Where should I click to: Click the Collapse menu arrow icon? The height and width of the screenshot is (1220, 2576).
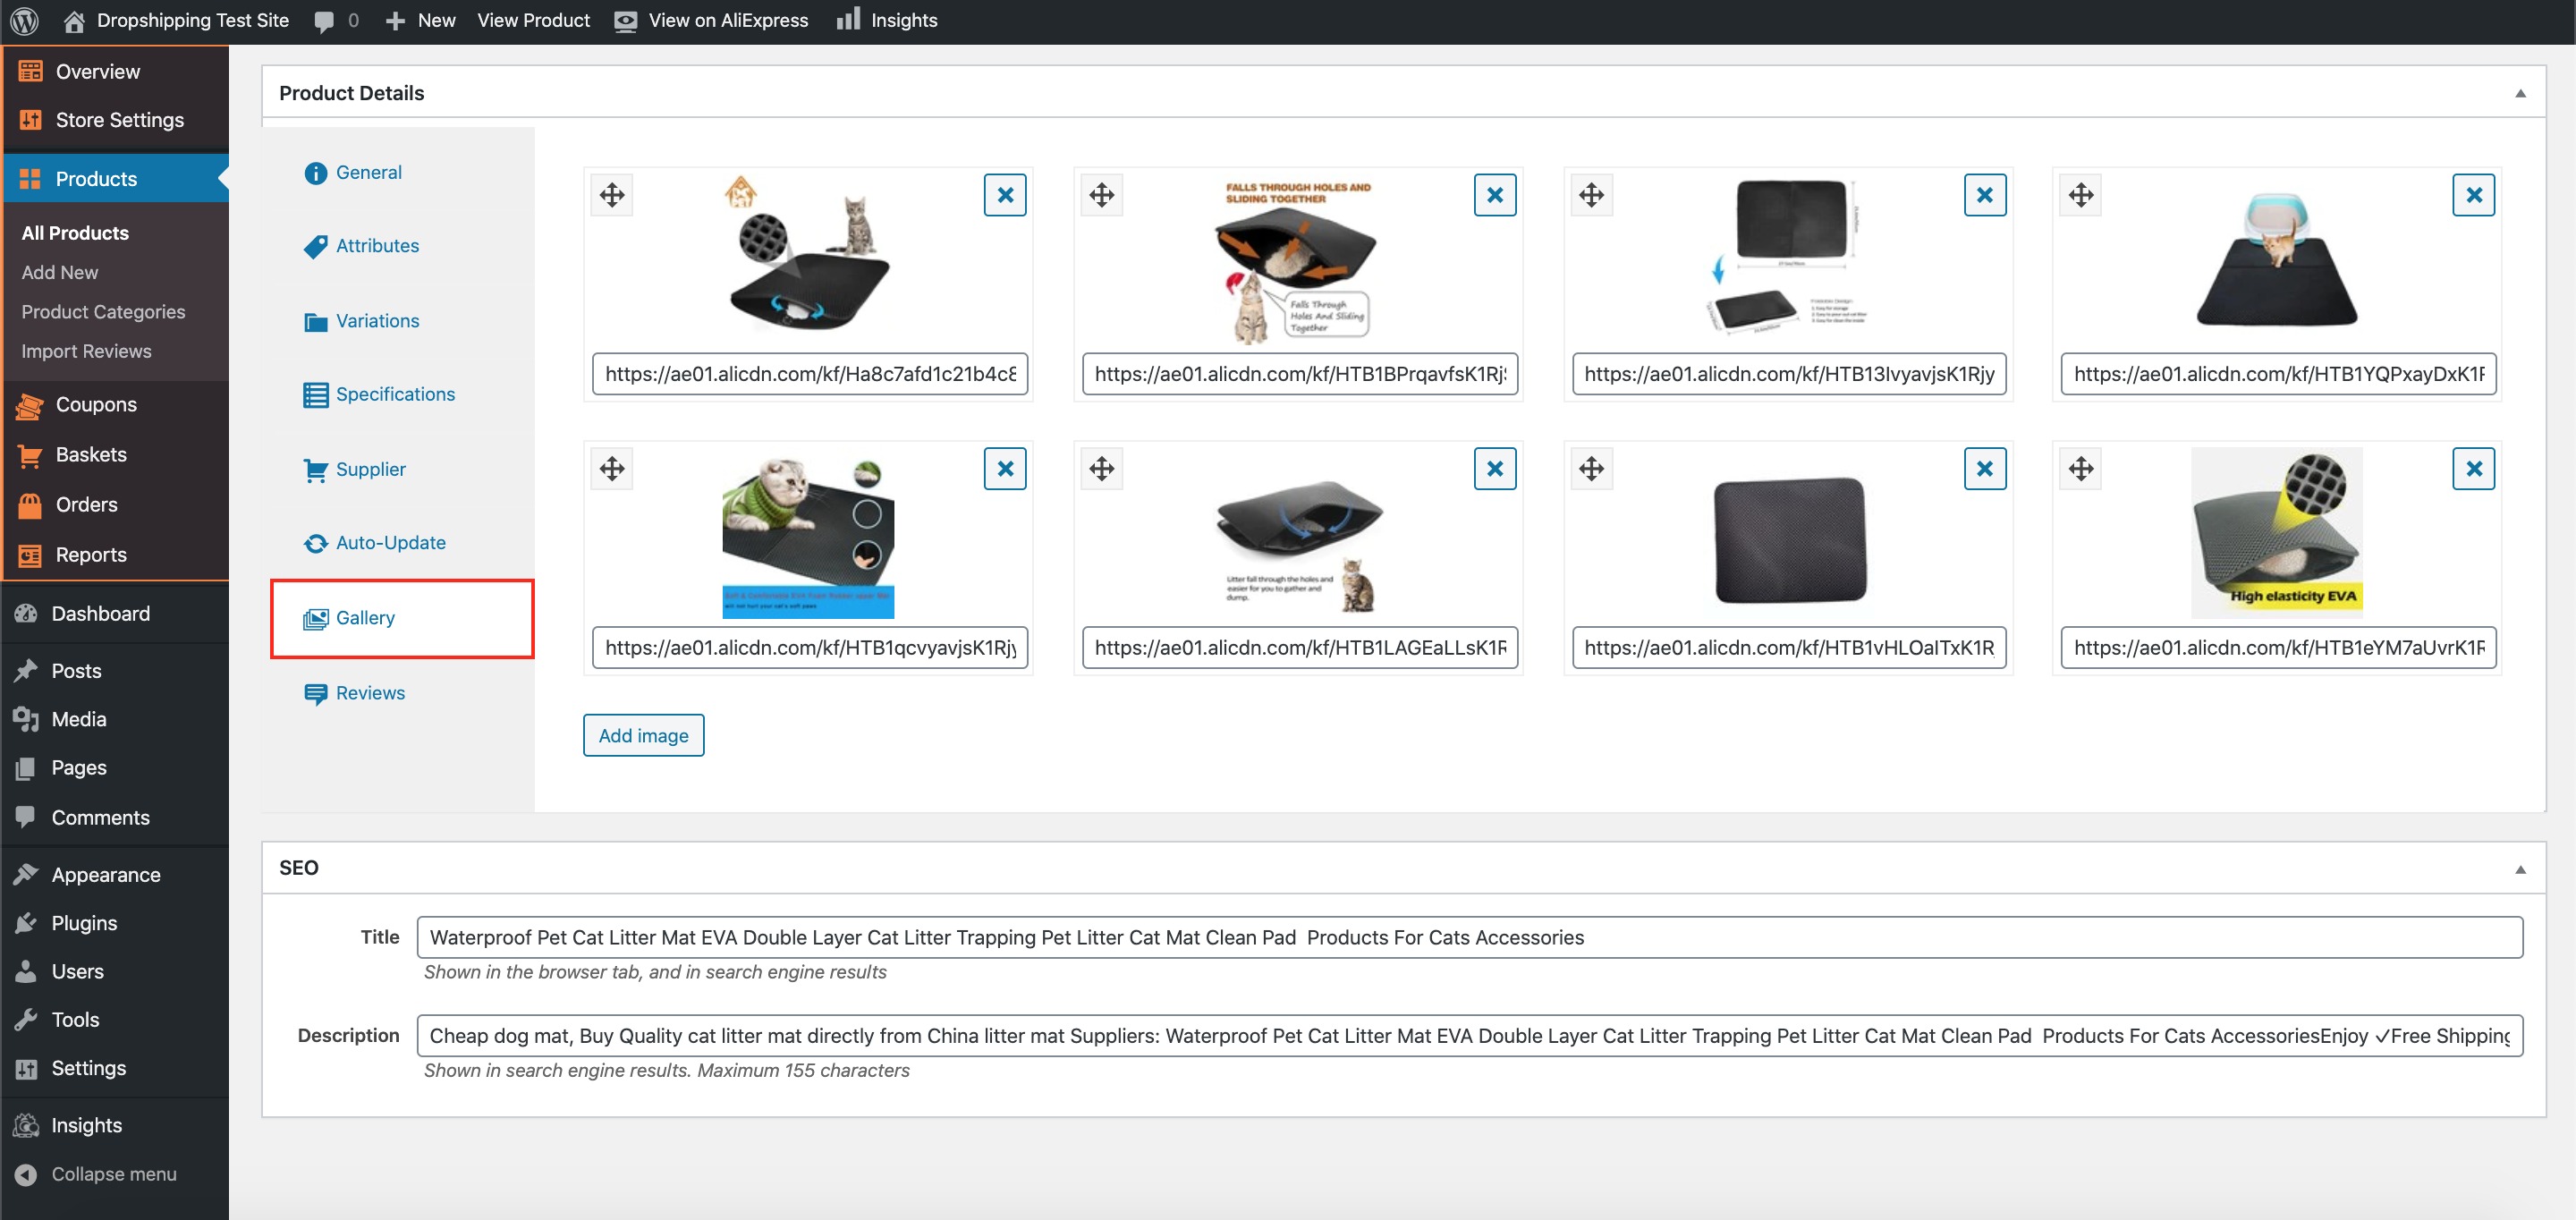pyautogui.click(x=26, y=1174)
